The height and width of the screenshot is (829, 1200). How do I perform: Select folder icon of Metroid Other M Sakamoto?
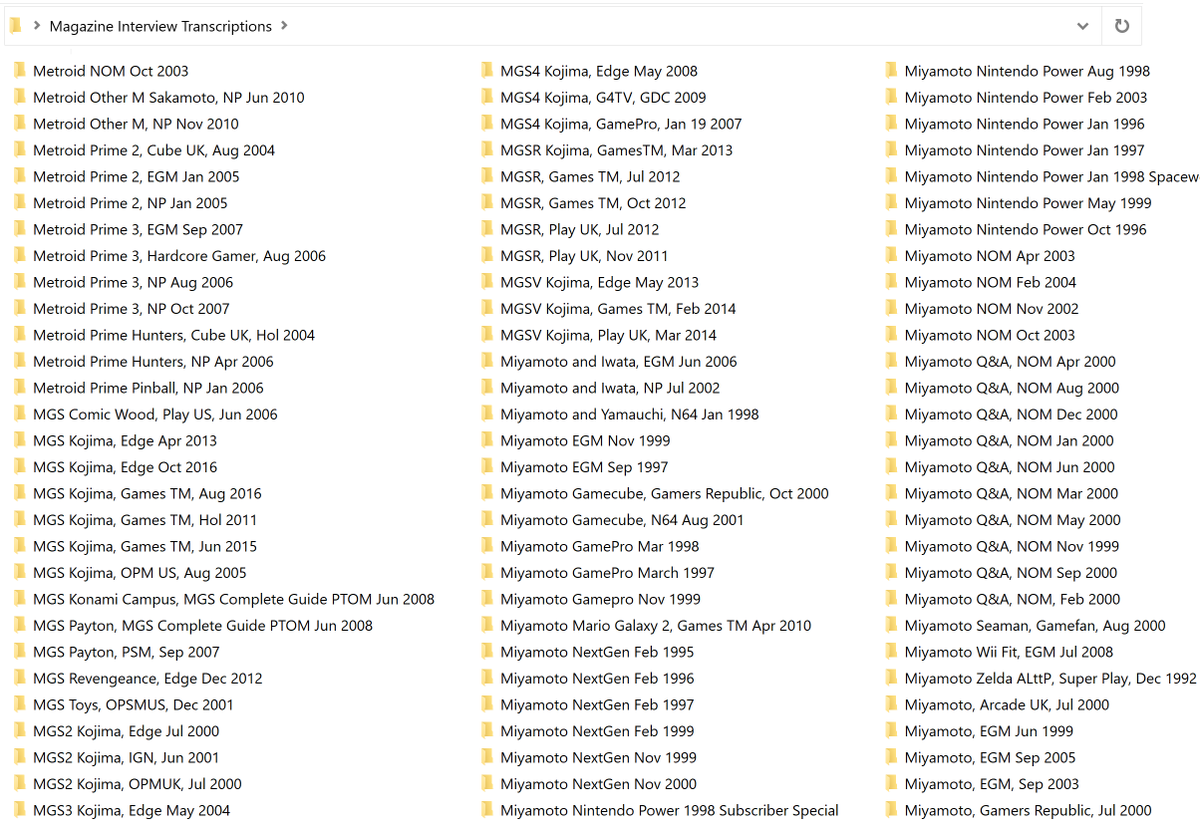coord(20,97)
